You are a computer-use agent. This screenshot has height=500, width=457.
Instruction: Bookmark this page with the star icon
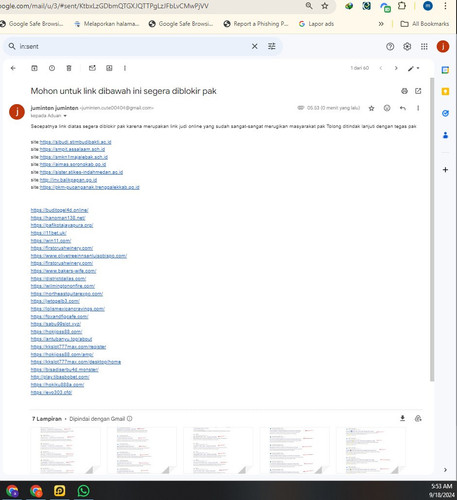(x=325, y=6)
